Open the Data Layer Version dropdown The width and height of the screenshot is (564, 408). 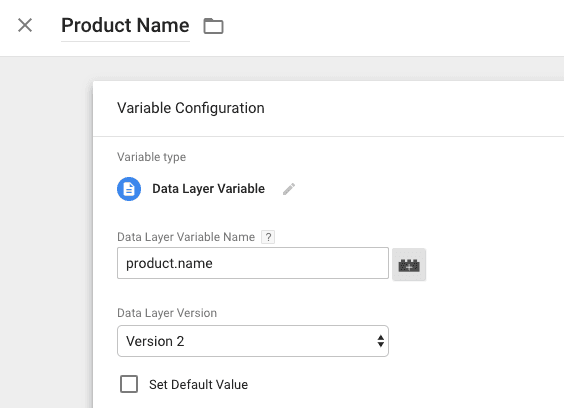pos(253,341)
